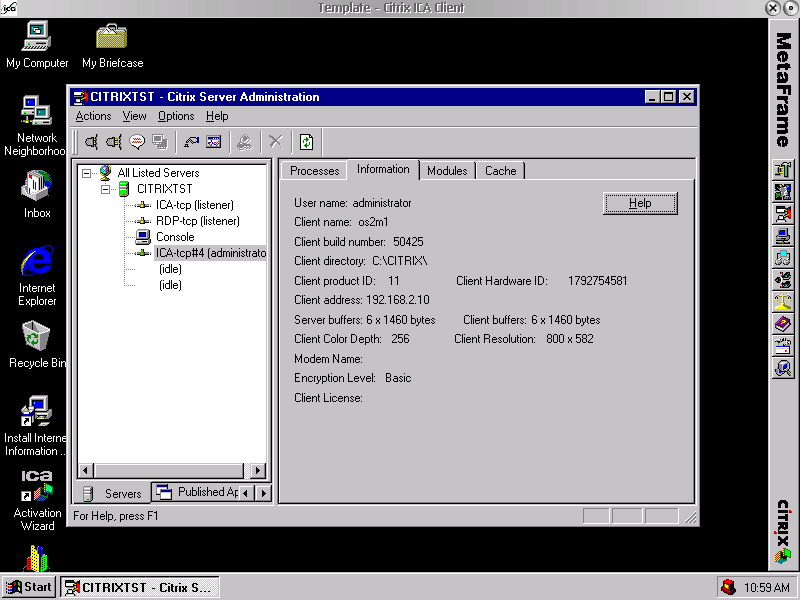Click tab strip scroll-right arrow

click(x=263, y=493)
